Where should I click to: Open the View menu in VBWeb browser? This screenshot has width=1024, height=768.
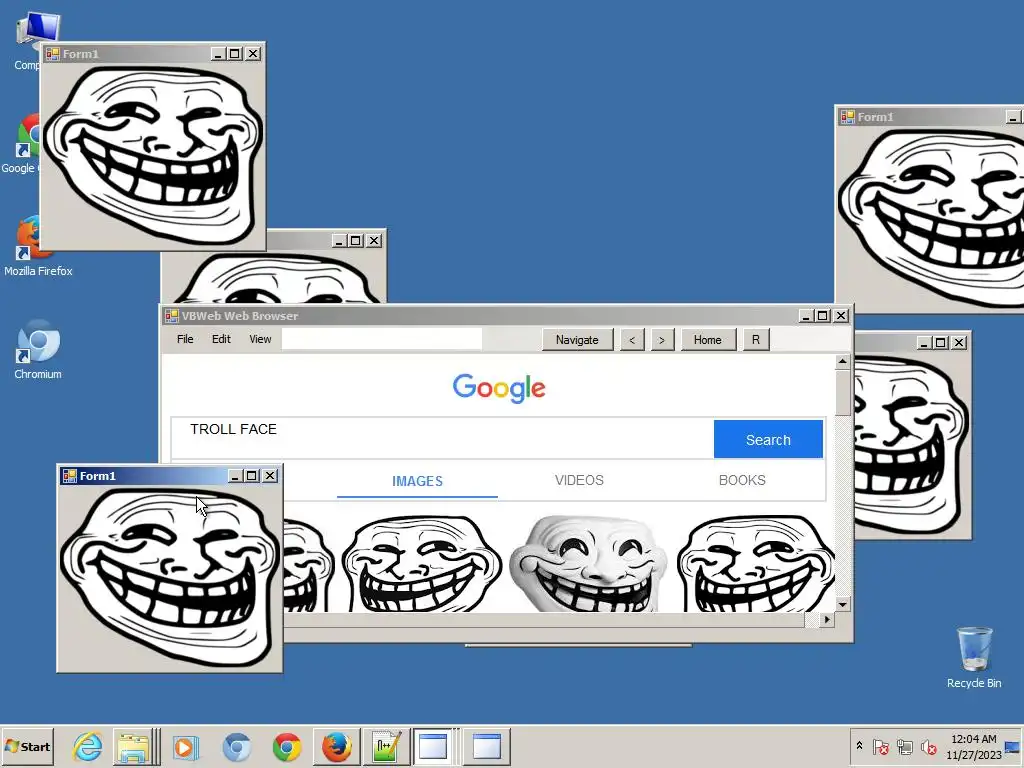tap(260, 339)
